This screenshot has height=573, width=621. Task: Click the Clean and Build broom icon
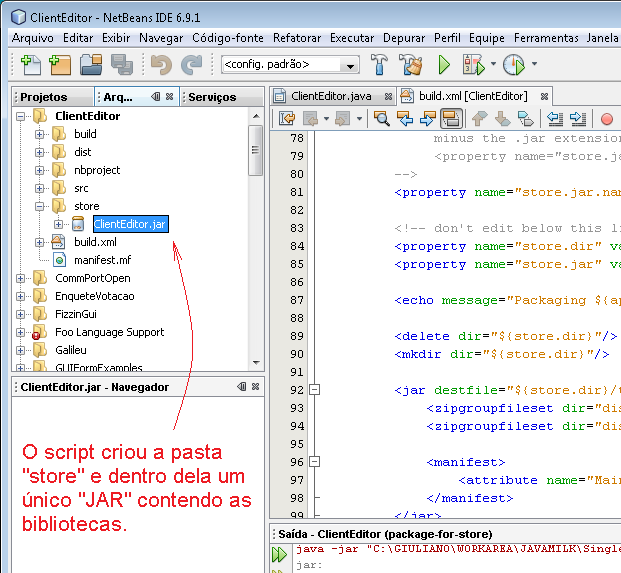(410, 64)
